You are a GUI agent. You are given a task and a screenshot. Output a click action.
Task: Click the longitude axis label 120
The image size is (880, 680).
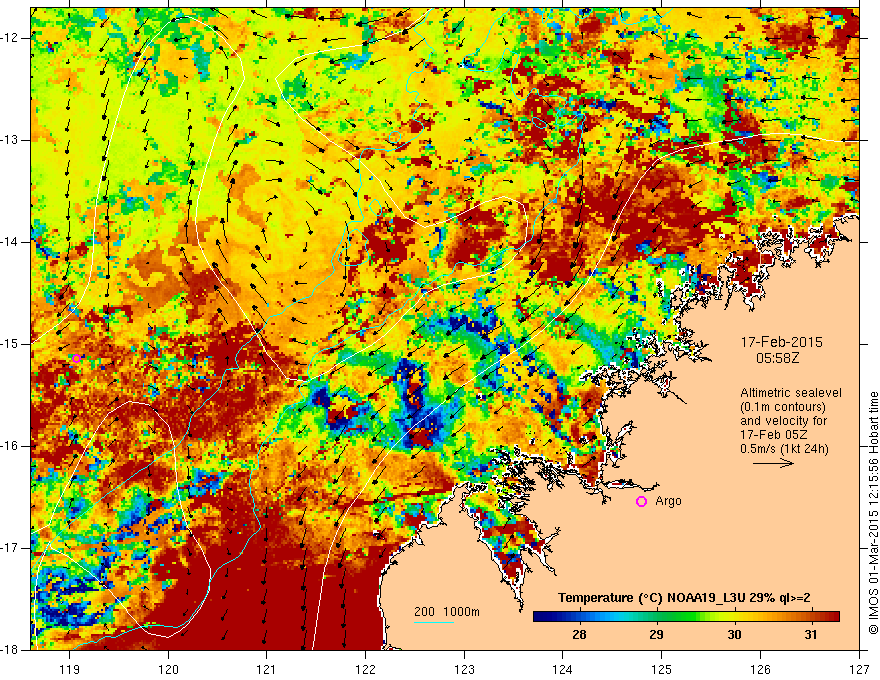coord(168,669)
